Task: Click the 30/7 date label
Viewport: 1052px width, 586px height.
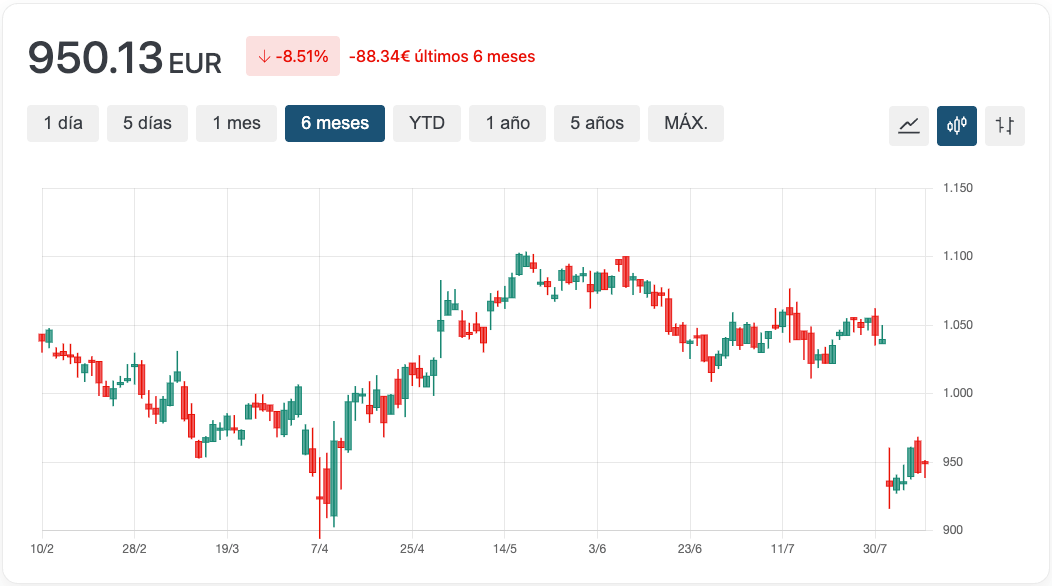Action: coord(875,549)
